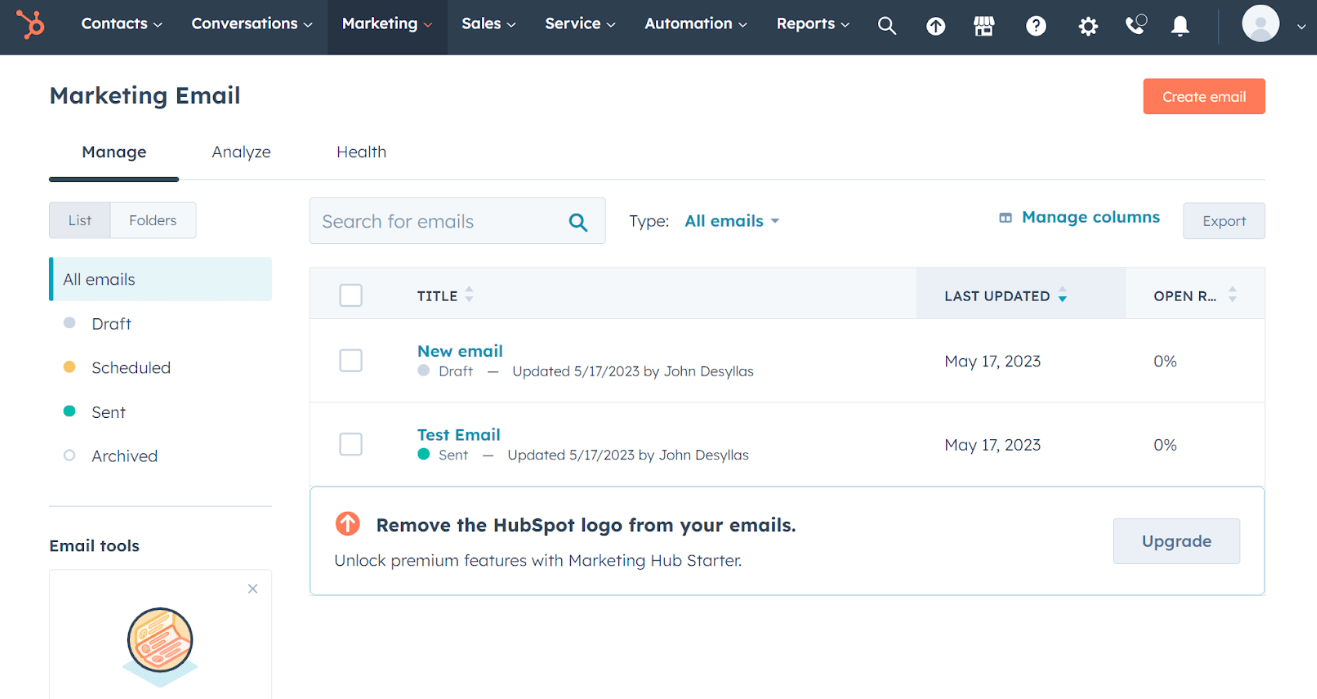The image size is (1317, 699).
Task: Open the Test Email link
Action: click(459, 435)
